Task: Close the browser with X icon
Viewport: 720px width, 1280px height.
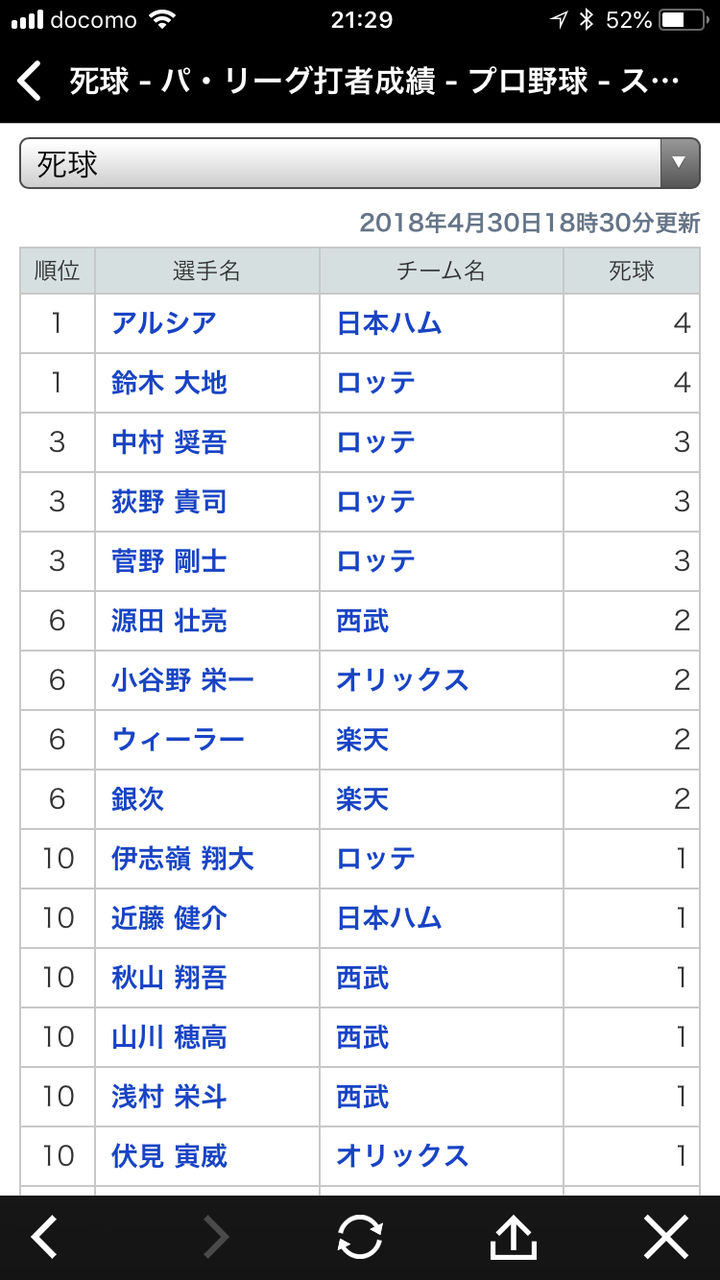Action: point(666,1238)
